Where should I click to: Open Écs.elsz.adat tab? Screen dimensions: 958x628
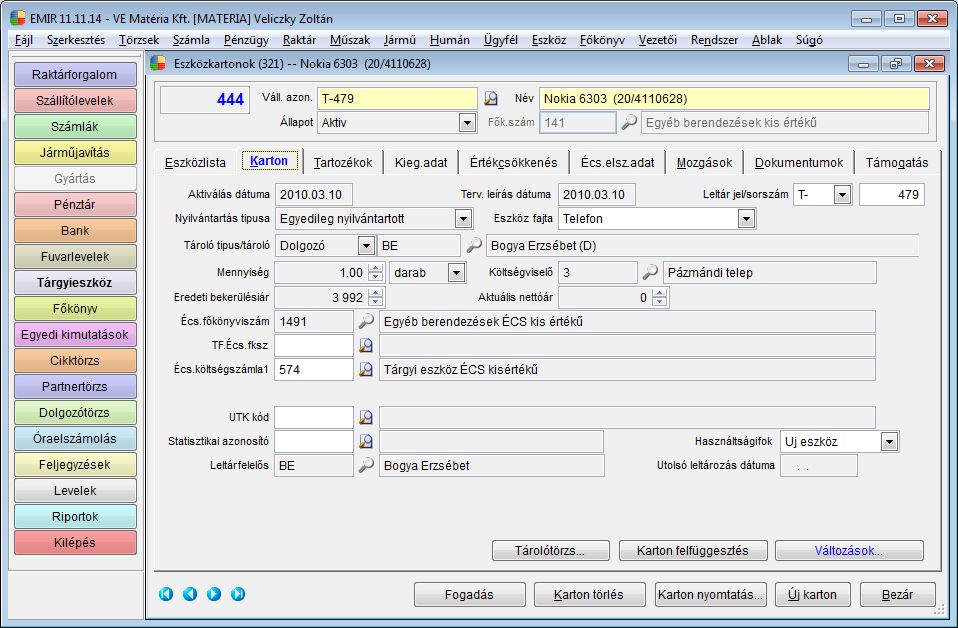pos(618,162)
